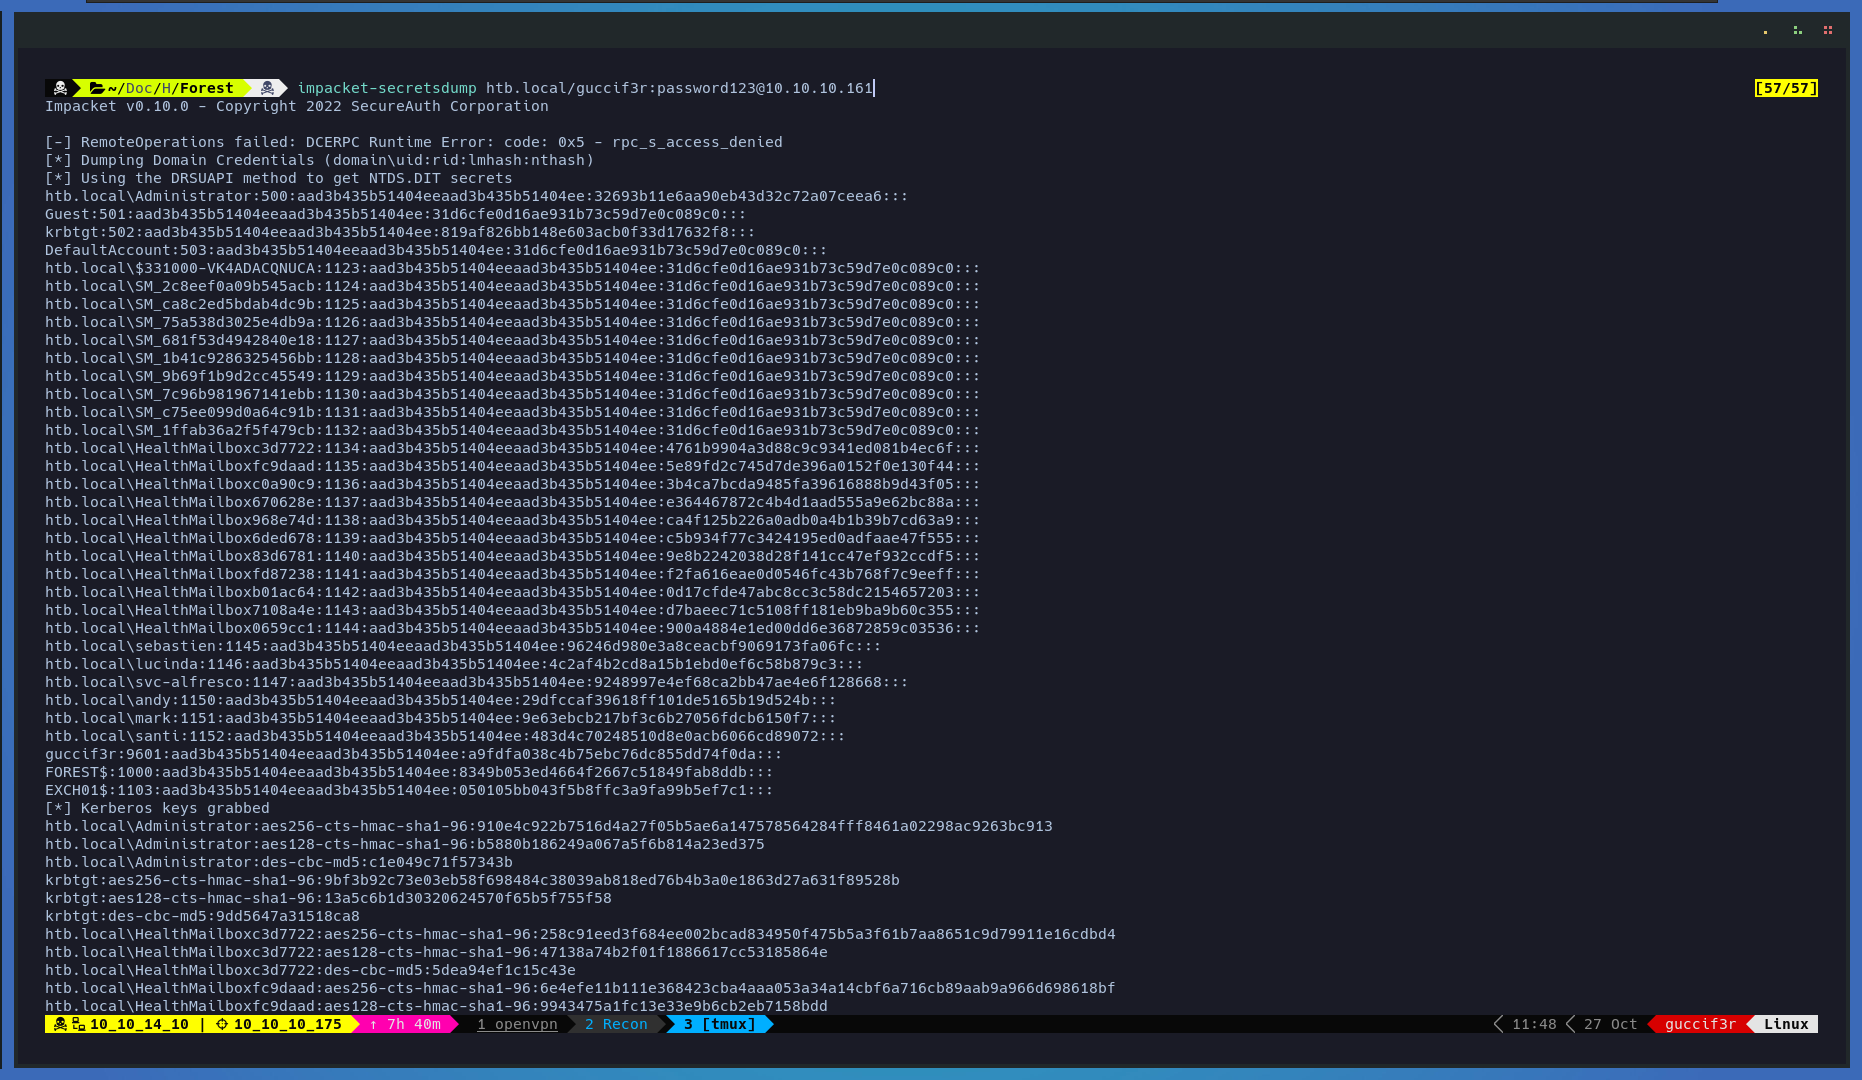
Task: Click the svc-alfresco:1147 hash line
Action: pyautogui.click(x=477, y=682)
